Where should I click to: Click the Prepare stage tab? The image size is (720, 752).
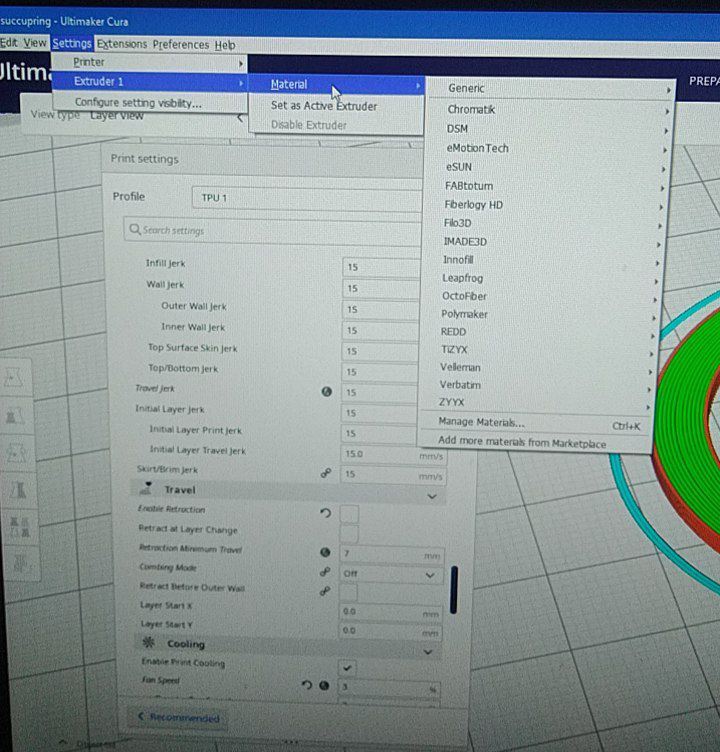(704, 81)
